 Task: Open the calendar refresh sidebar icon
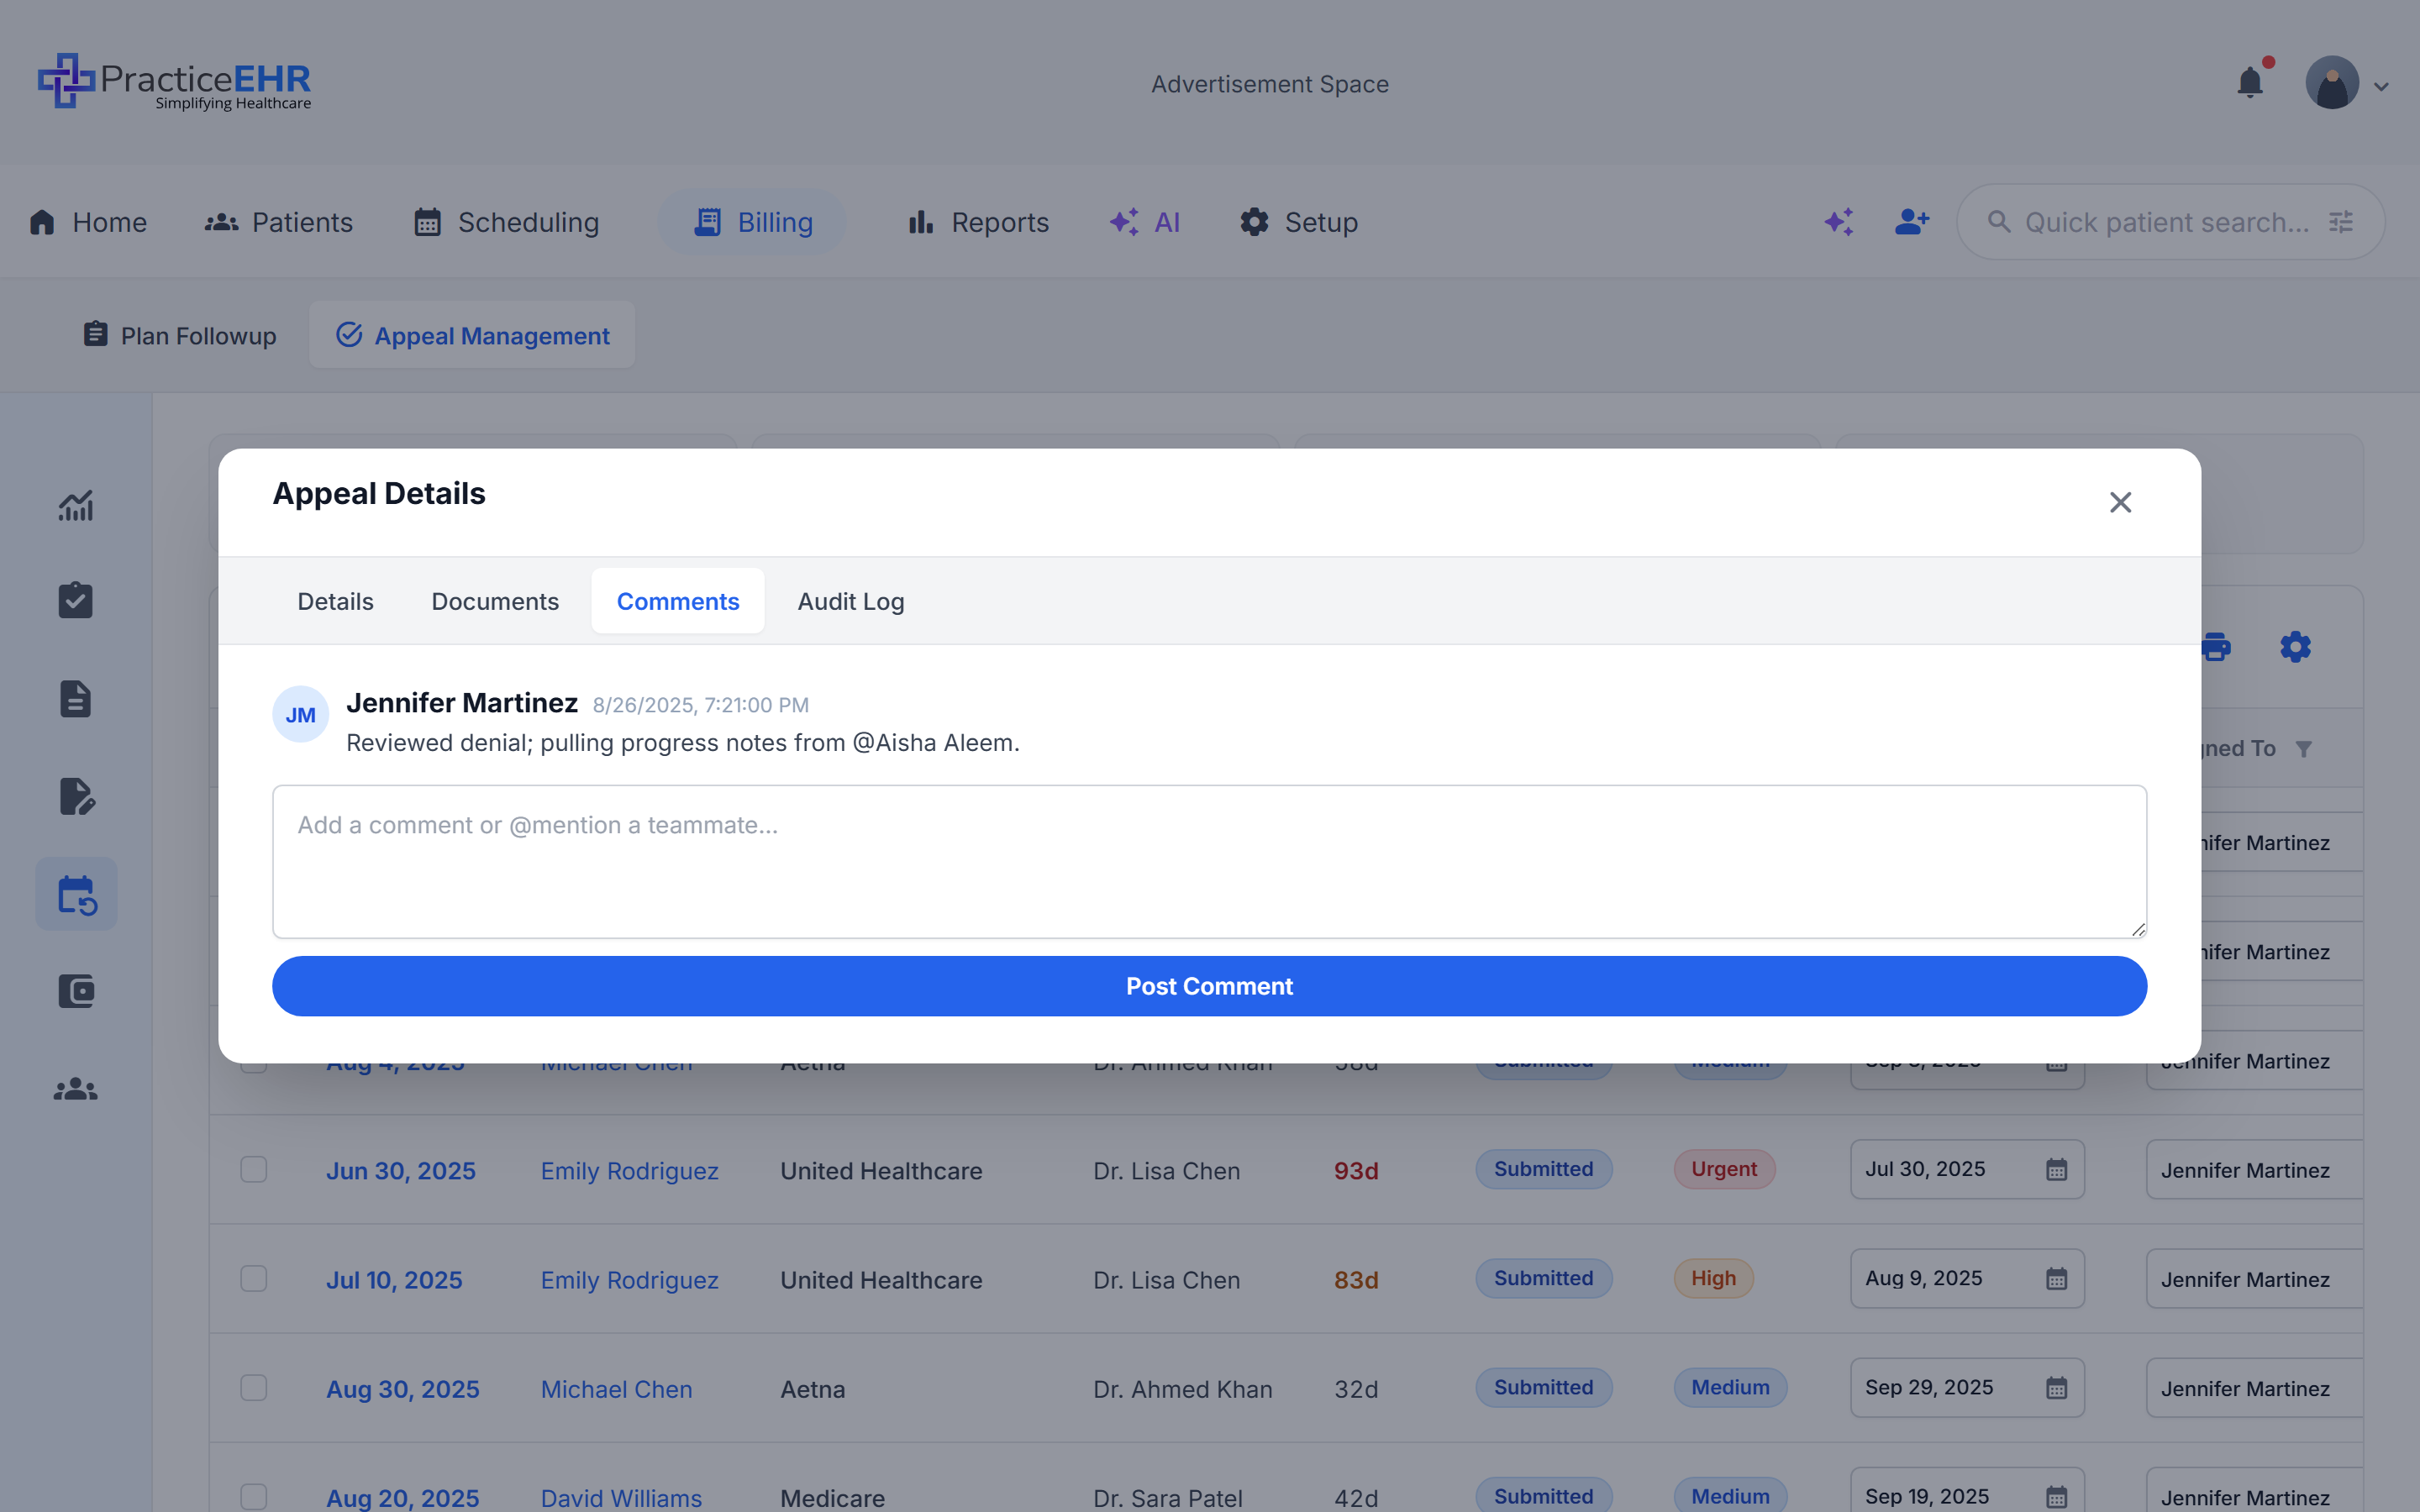point(76,894)
